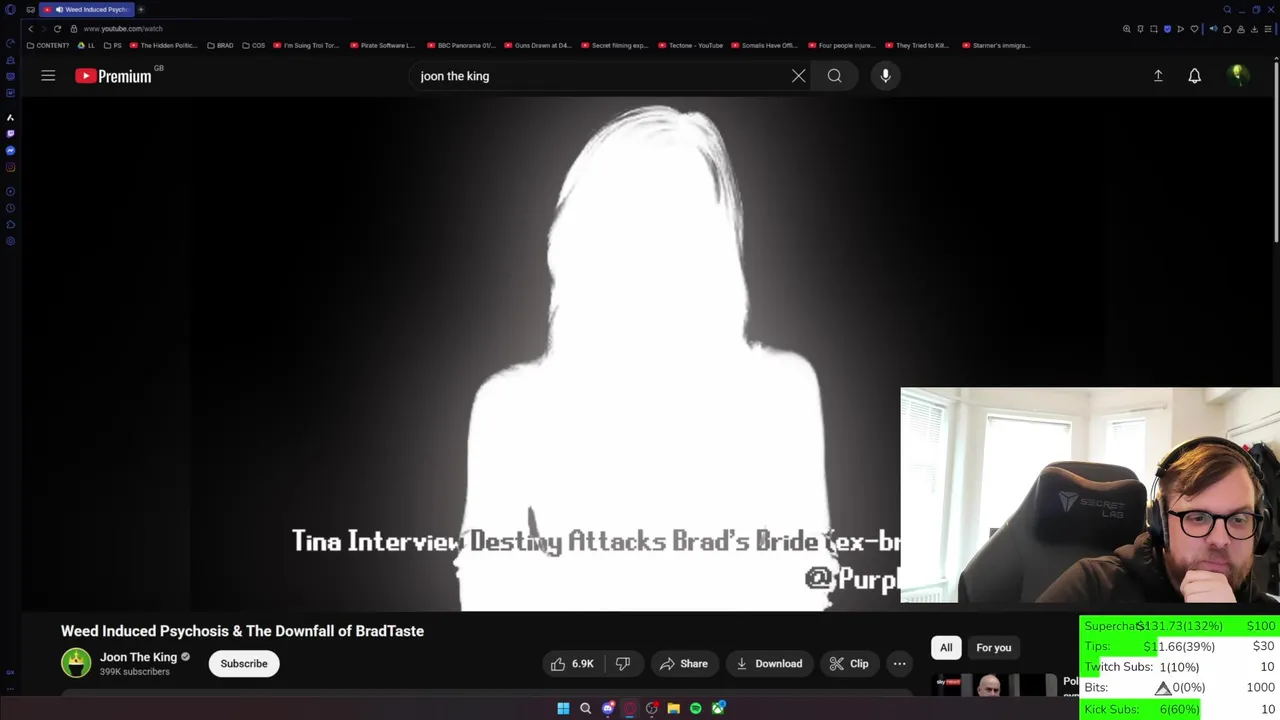
Task: Open the BBC Panorama bookmark
Action: (460, 45)
